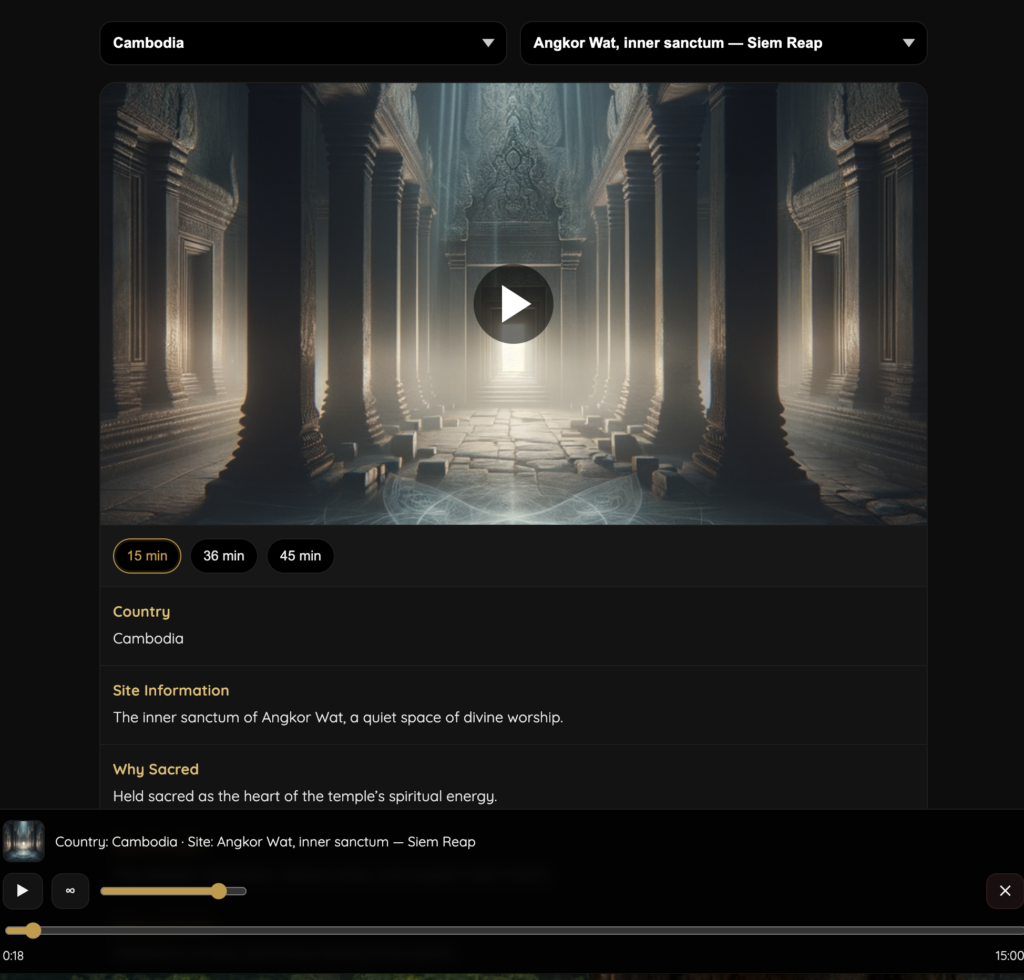Open the Cambodia country selector

tap(302, 43)
